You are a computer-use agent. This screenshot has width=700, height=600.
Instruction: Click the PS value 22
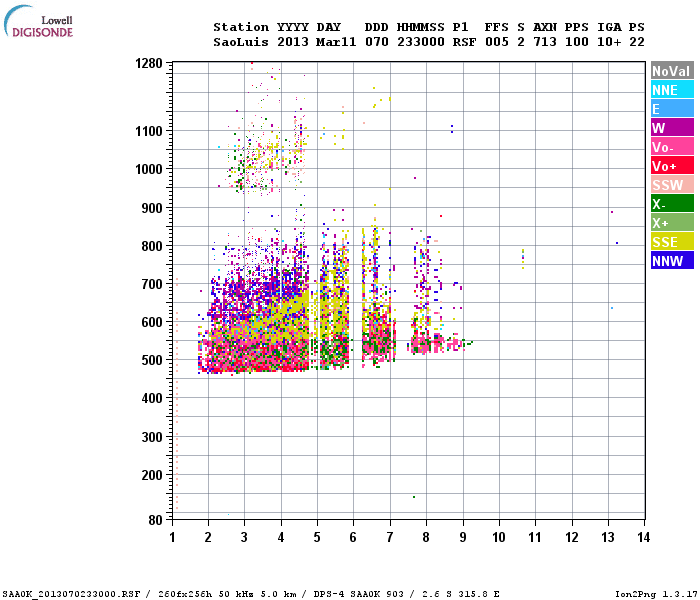tap(637, 42)
